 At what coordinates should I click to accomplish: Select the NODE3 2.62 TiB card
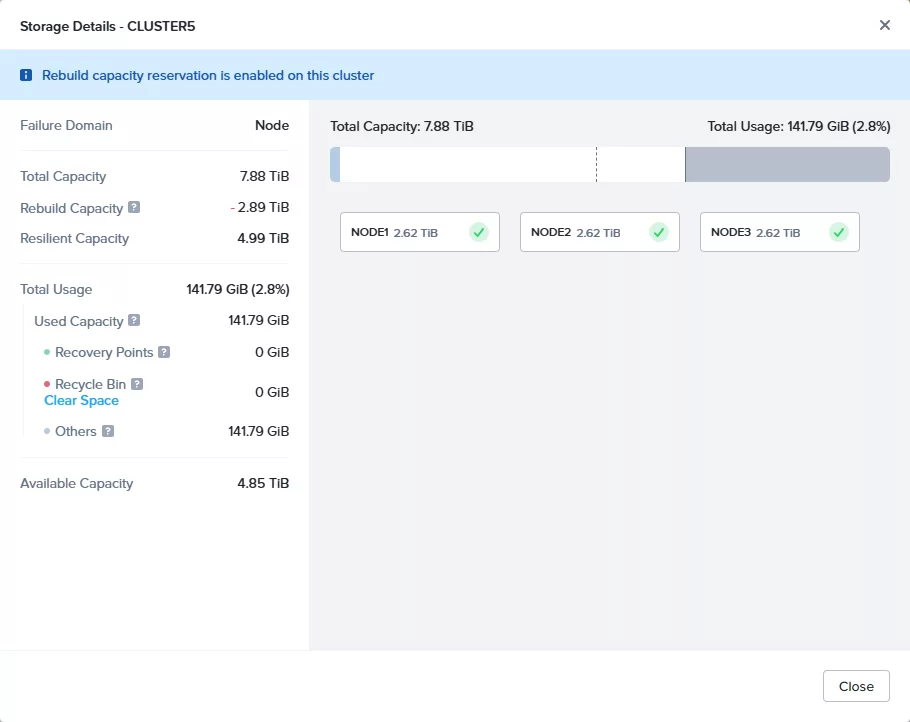(779, 232)
